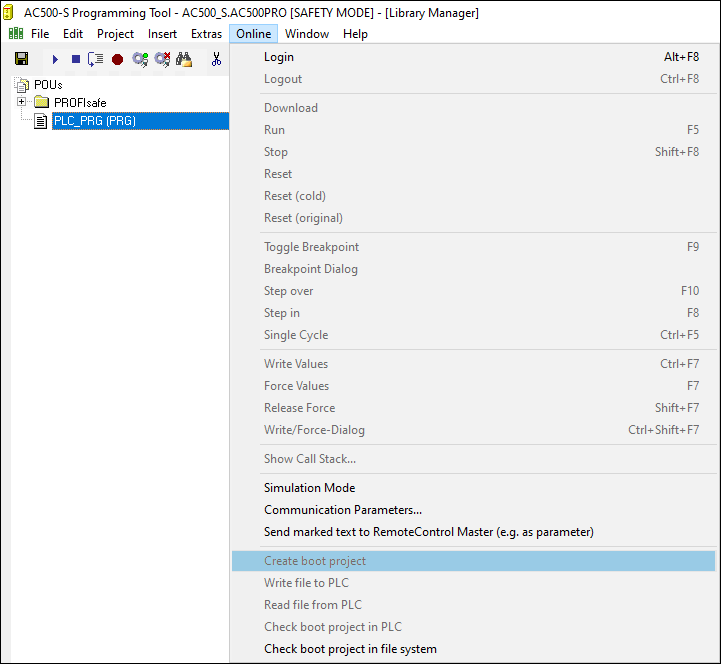Image resolution: width=721 pixels, height=664 pixels.
Task: Click the Step over toolbar icon
Action: pos(96,59)
